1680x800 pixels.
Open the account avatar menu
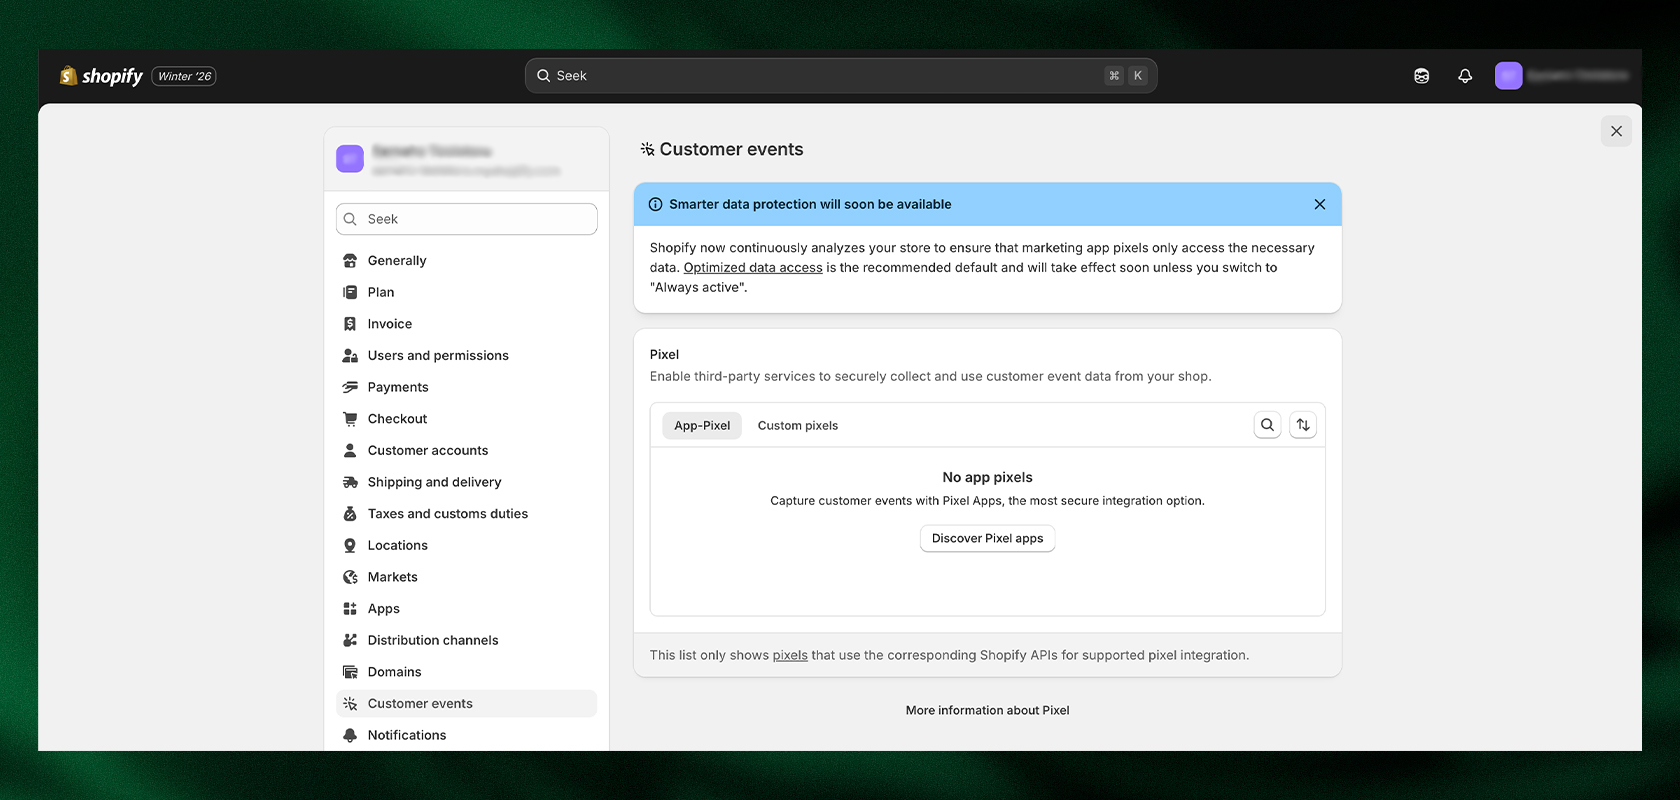point(1508,76)
